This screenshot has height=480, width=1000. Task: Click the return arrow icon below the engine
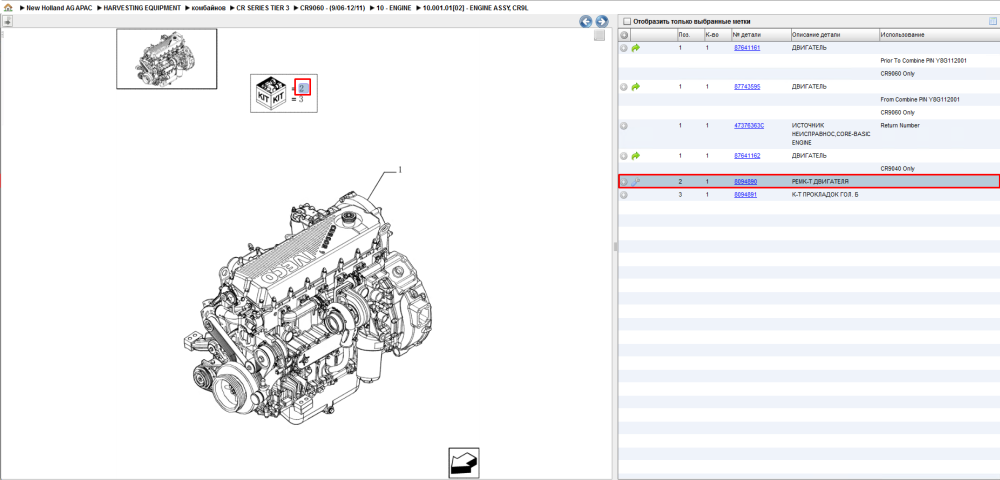pyautogui.click(x=464, y=463)
